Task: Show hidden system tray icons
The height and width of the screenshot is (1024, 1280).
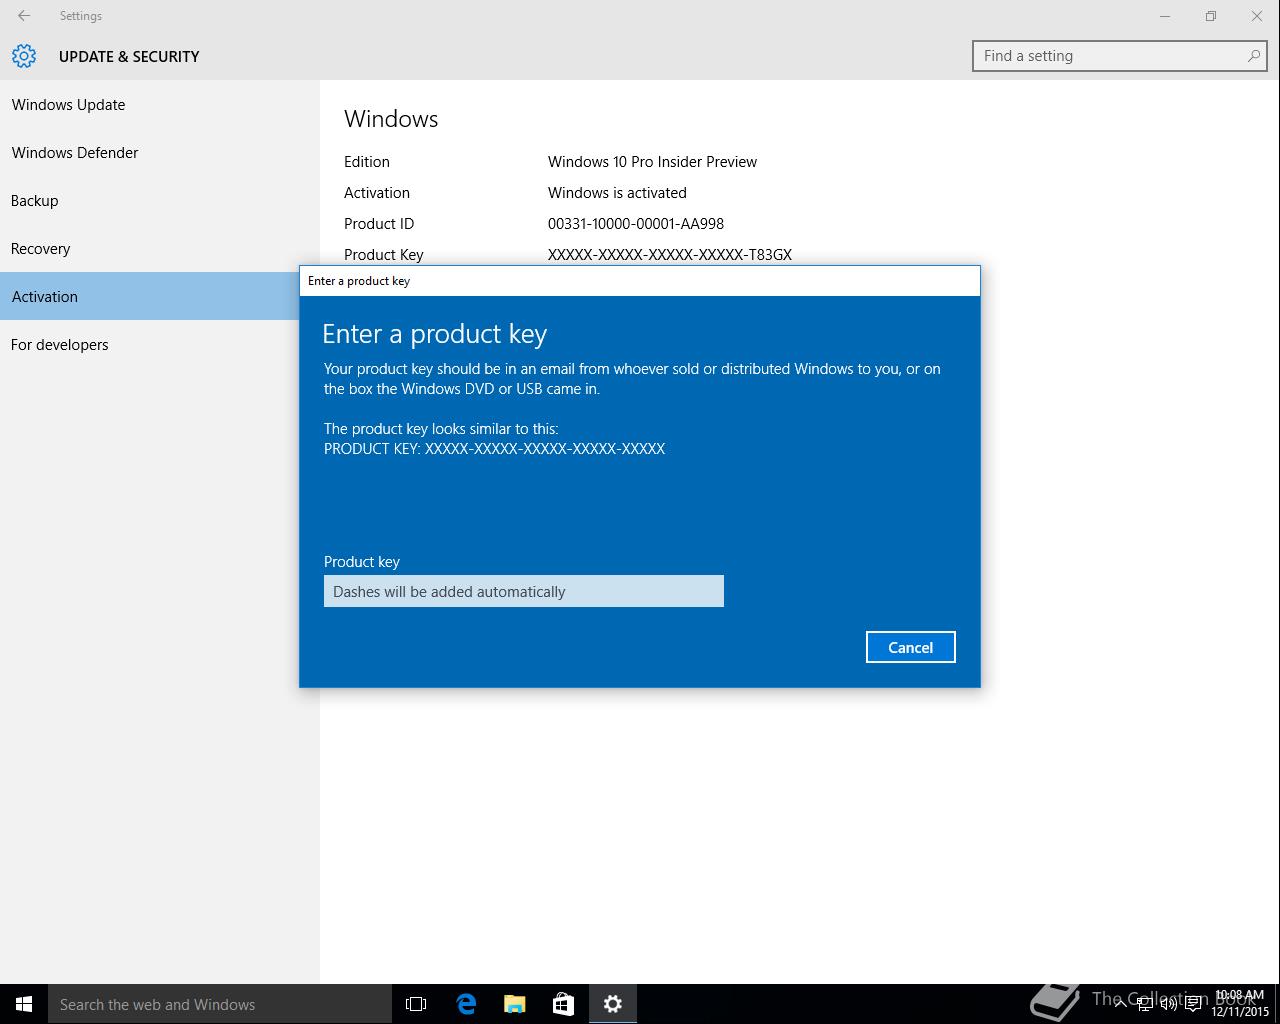Action: click(1120, 1004)
